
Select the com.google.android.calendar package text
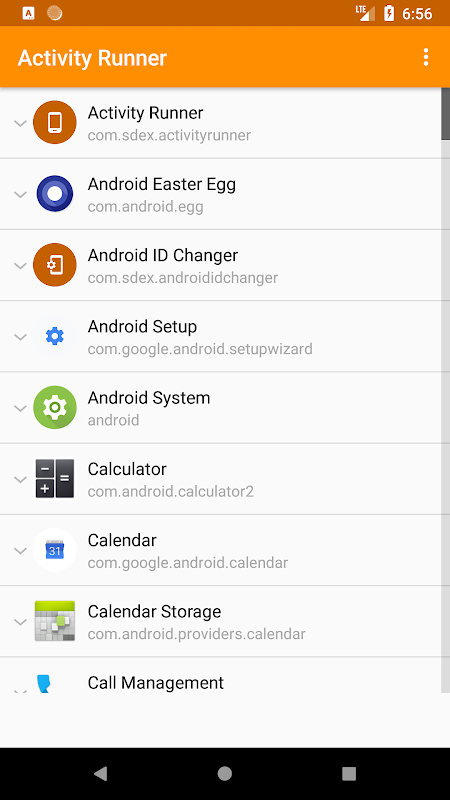pos(188,563)
